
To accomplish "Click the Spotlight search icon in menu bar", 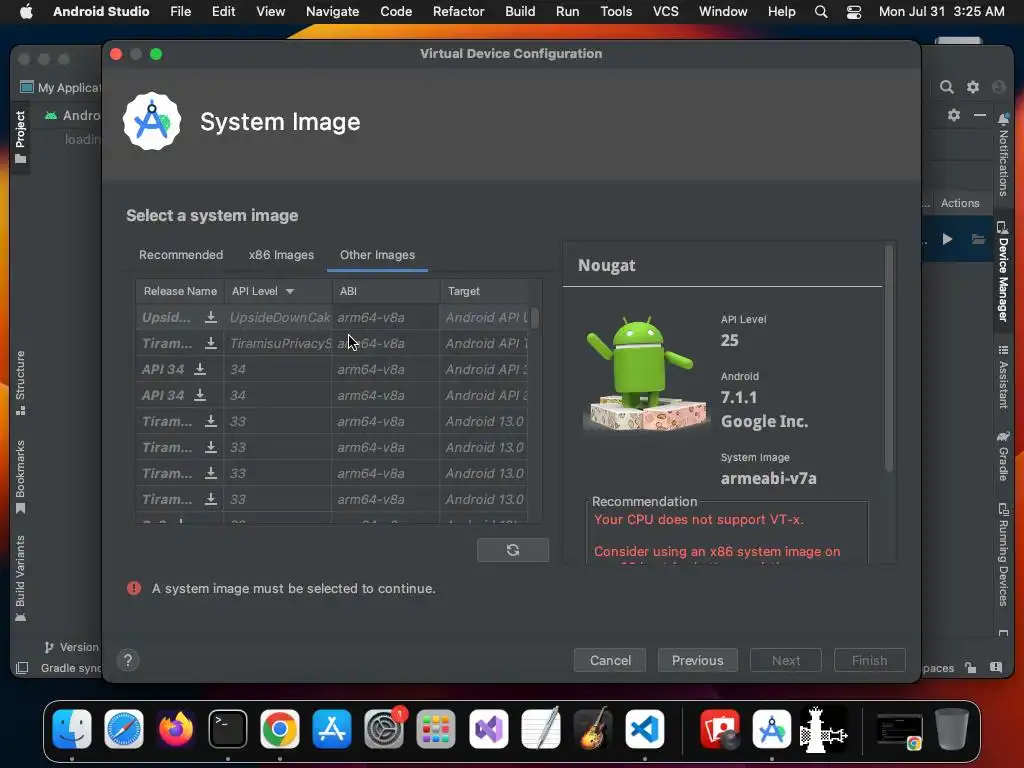I will (821, 12).
